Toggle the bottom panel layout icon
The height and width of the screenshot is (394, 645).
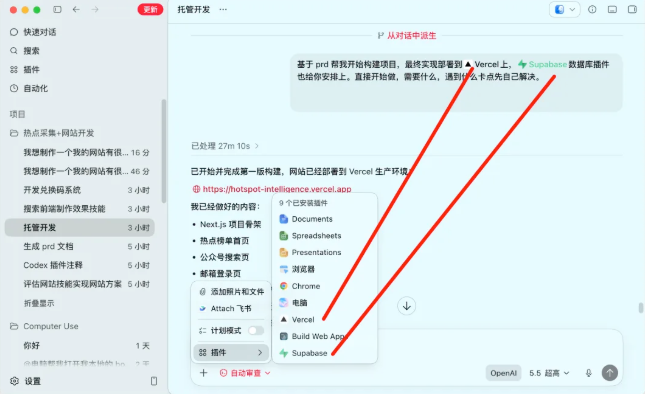point(612,9)
